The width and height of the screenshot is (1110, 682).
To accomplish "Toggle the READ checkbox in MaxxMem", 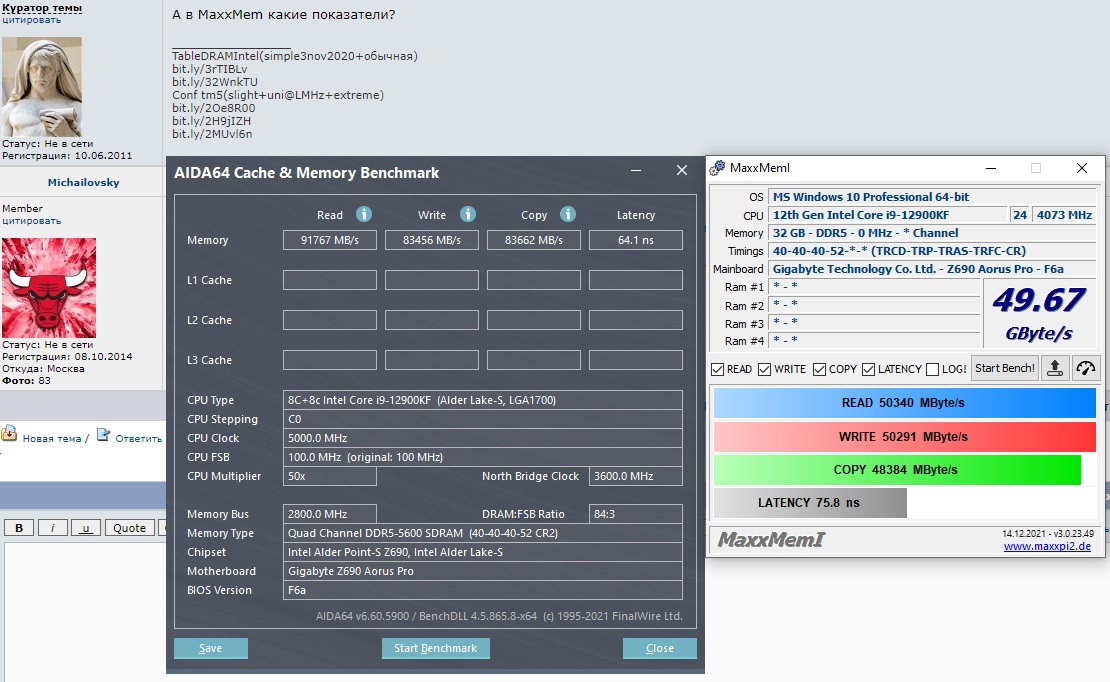I will [x=717, y=370].
